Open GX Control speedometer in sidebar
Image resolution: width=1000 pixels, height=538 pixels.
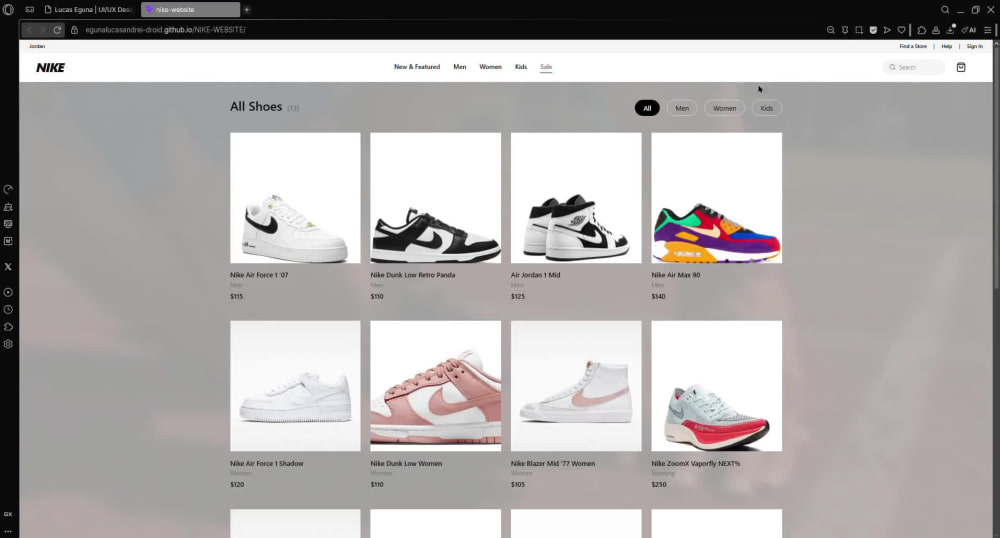click(x=8, y=189)
